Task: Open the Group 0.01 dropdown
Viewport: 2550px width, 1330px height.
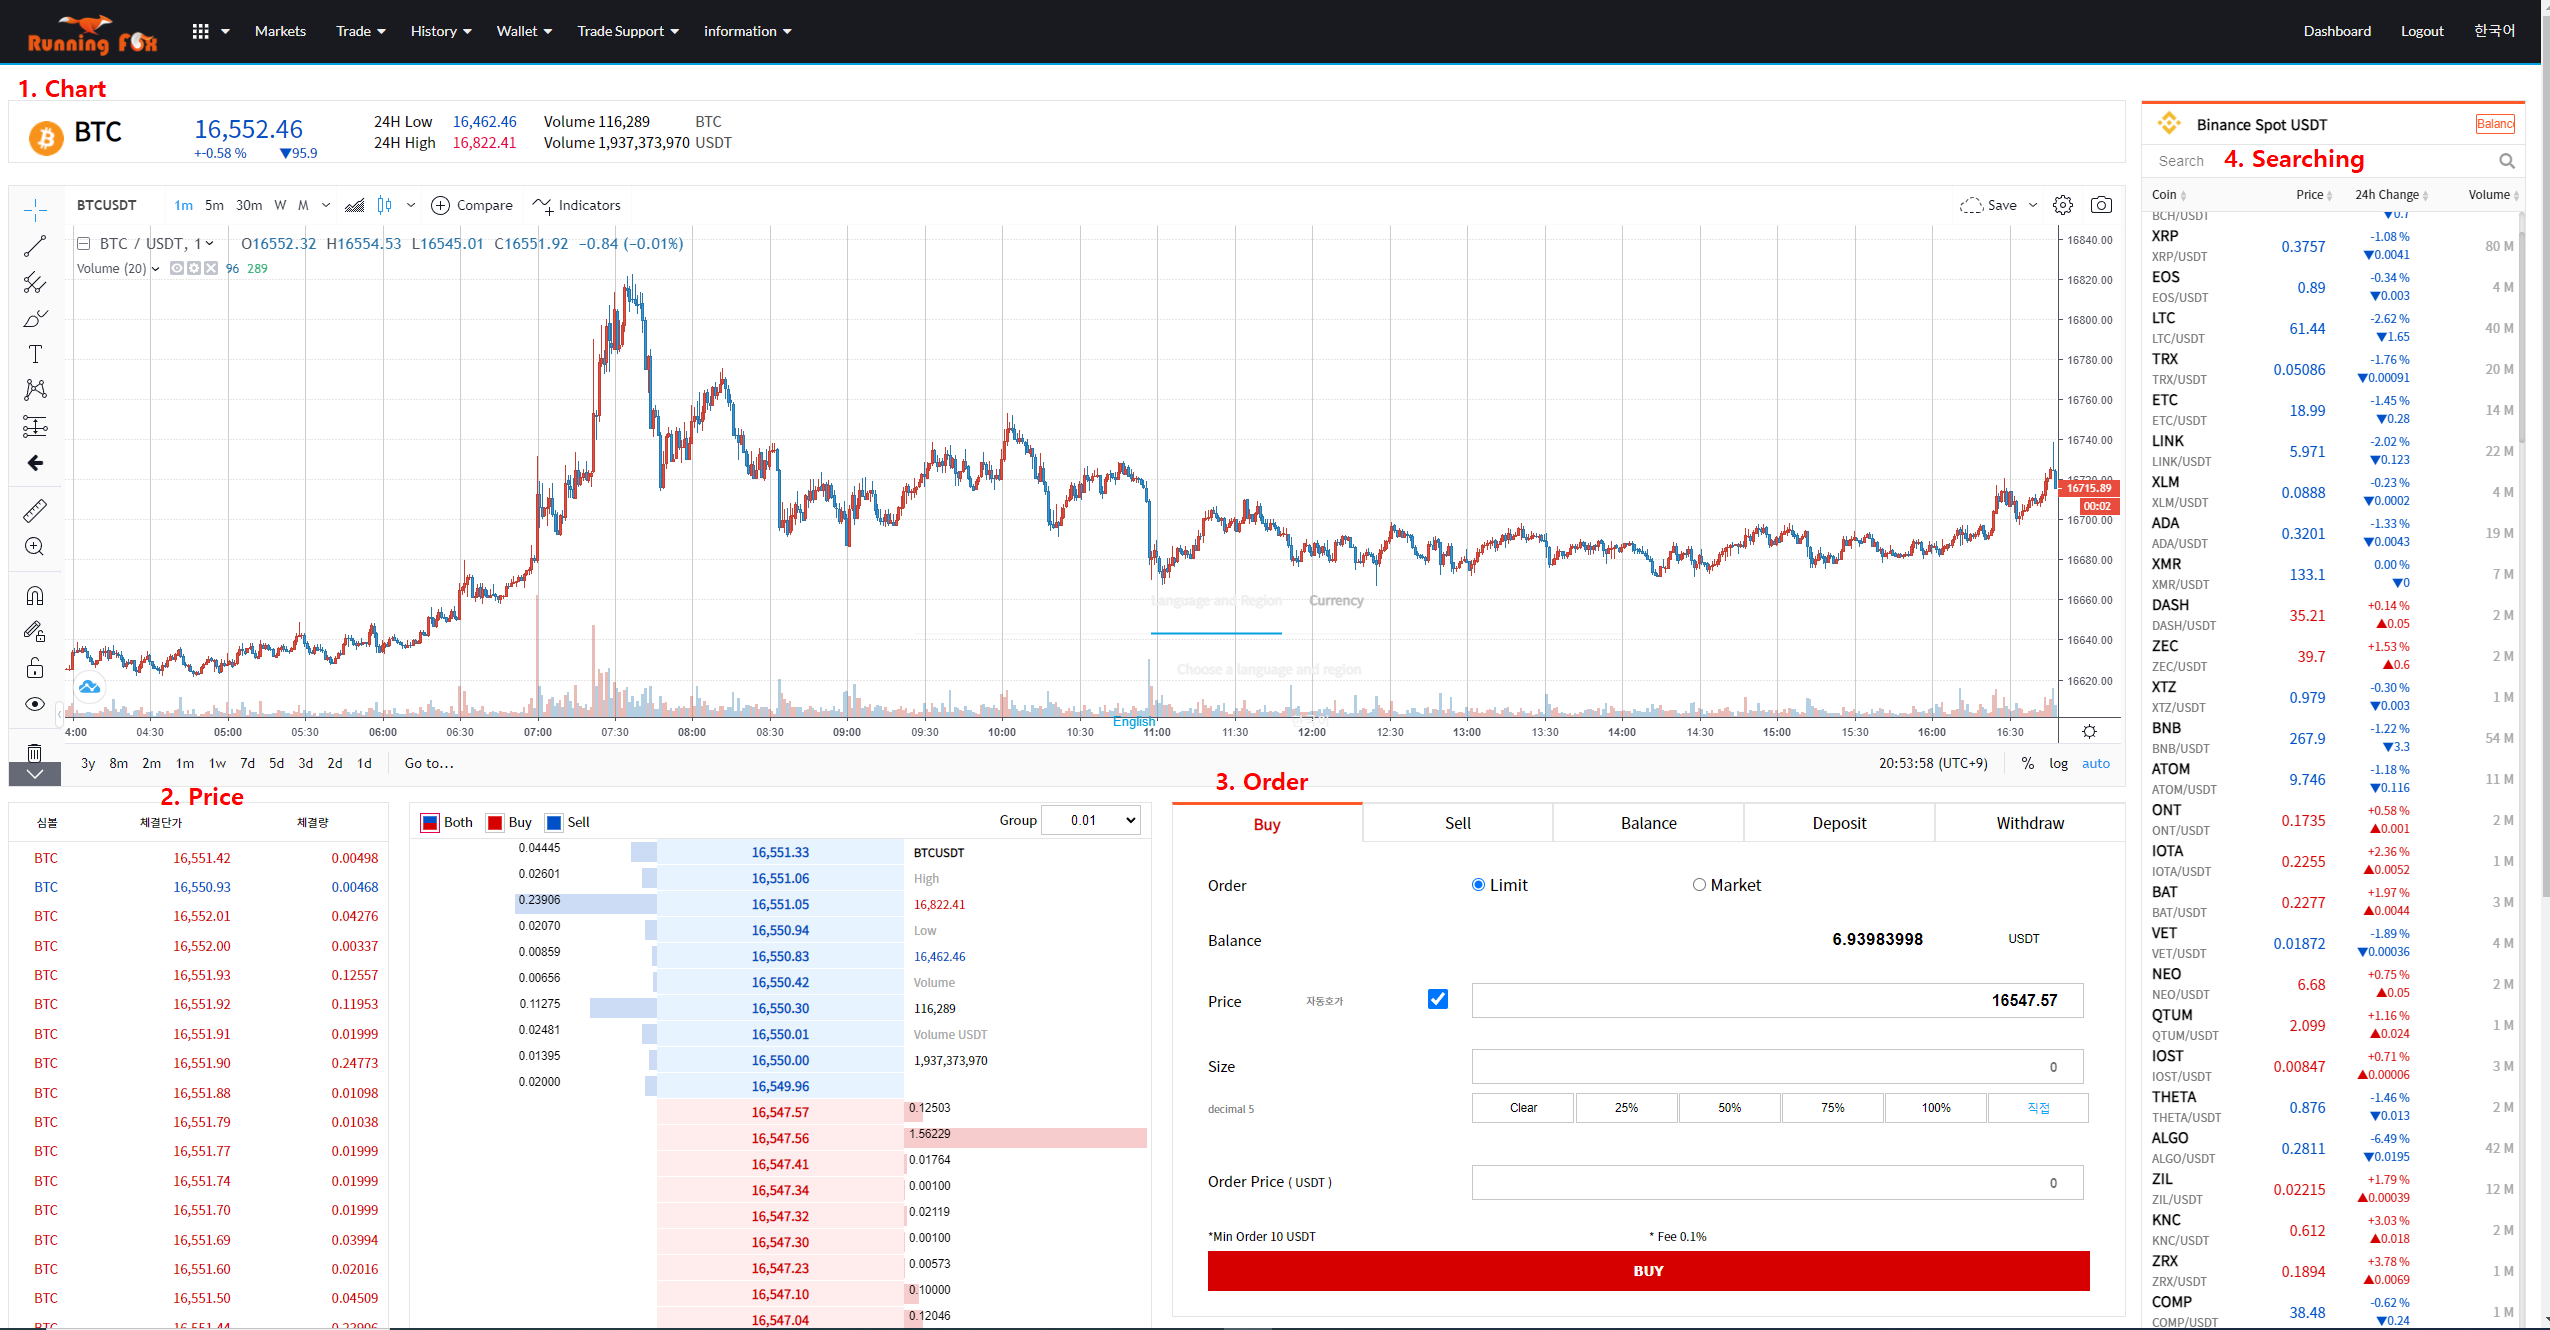Action: 1090,821
